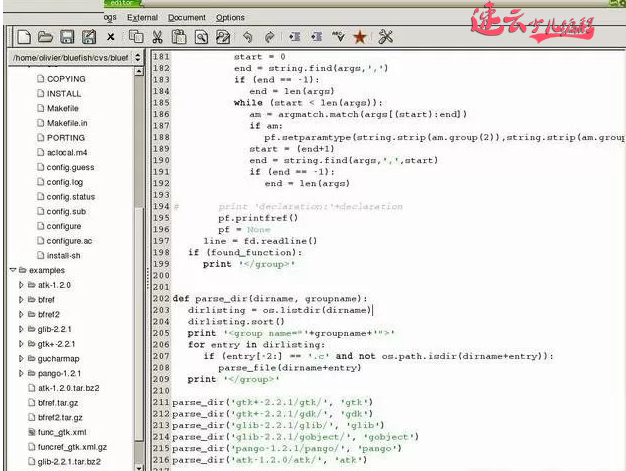The width and height of the screenshot is (626, 471).
Task: Click the star bookmark icon
Action: tap(360, 37)
